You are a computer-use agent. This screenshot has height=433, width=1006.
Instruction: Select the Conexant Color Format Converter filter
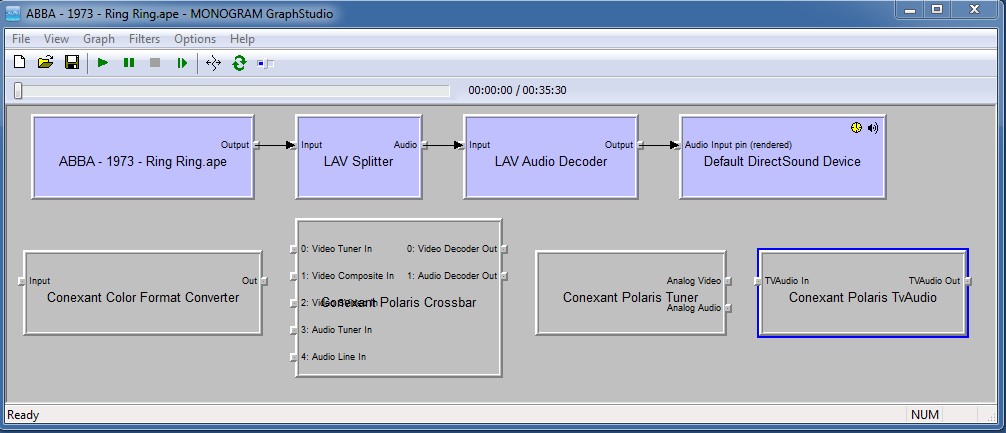point(142,293)
